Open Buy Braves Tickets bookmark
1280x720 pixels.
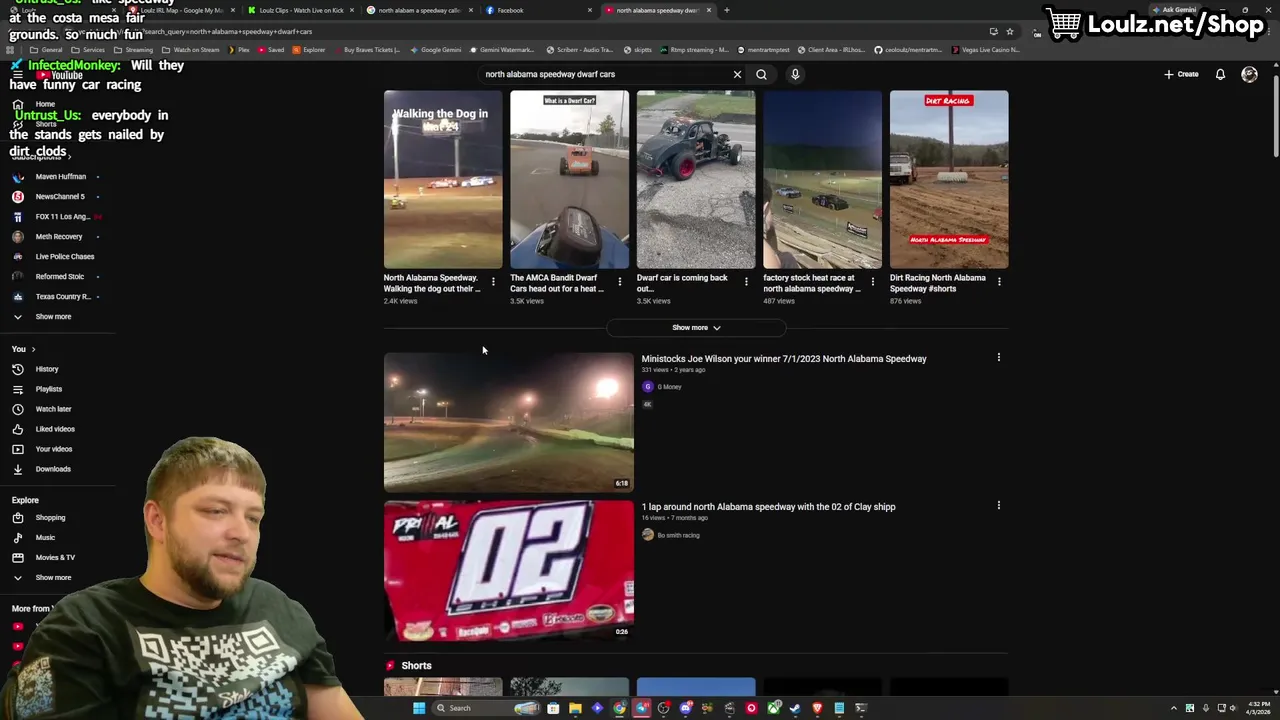(x=367, y=50)
